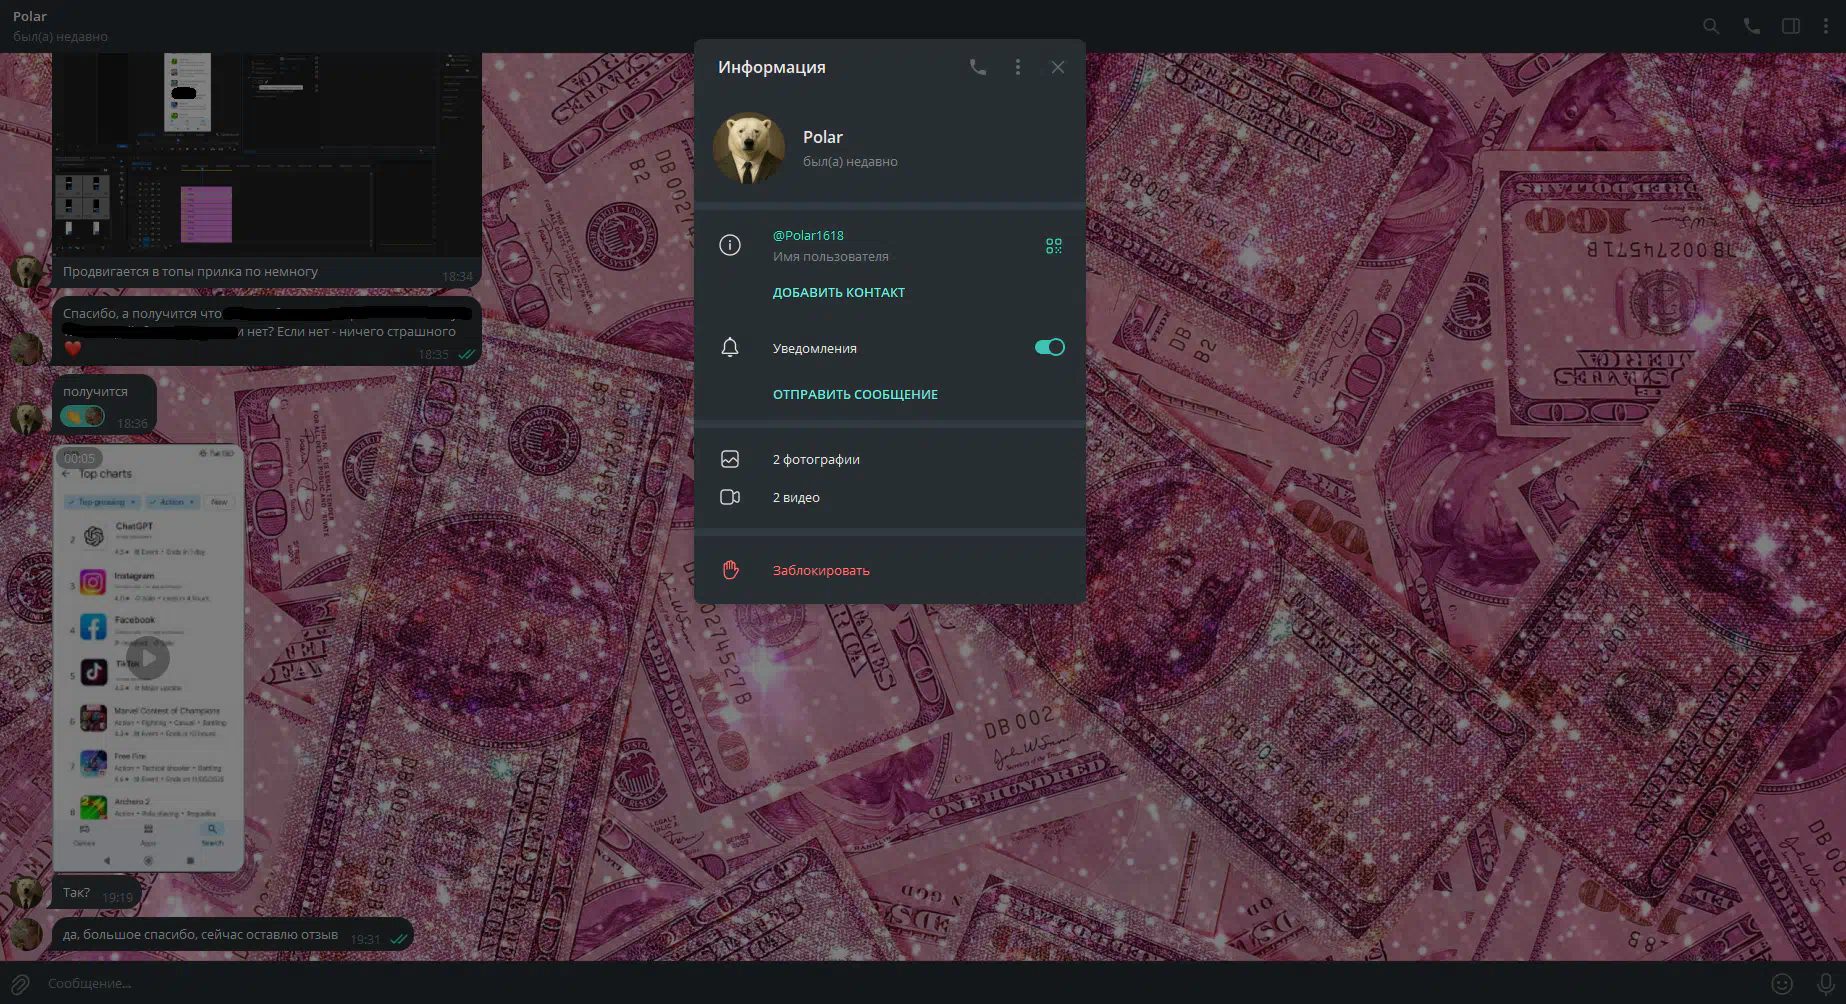The image size is (1846, 1004).
Task: Open the emoji picker icon
Action: point(1781,984)
